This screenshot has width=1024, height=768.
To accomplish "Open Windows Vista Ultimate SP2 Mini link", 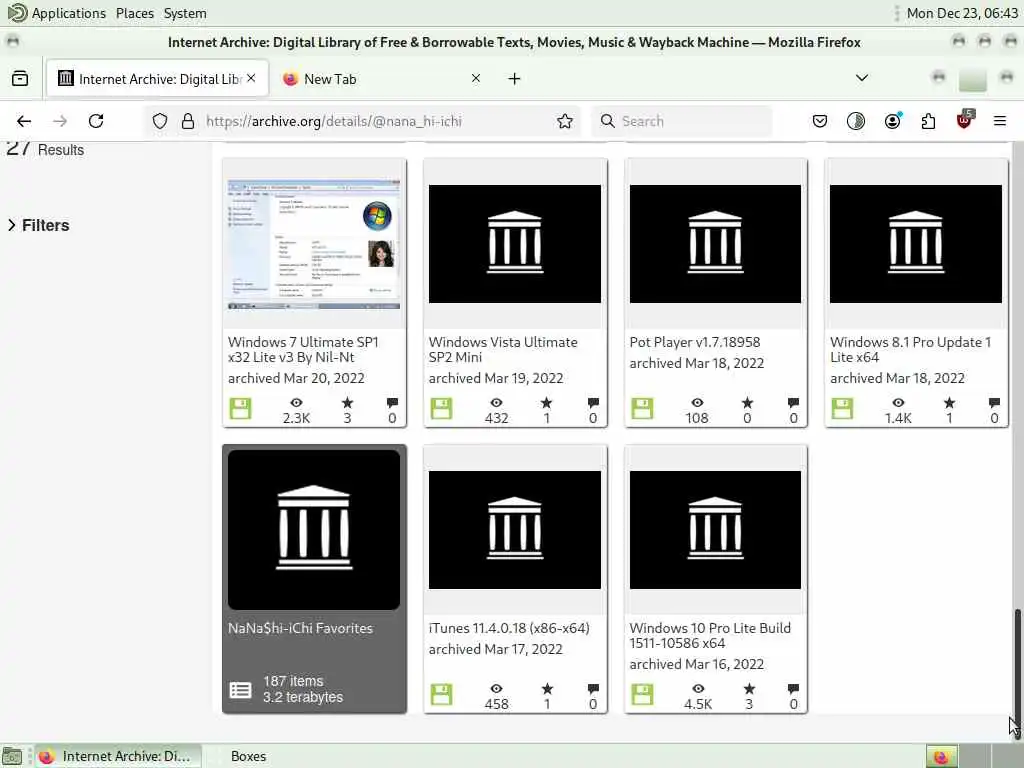I will 503,349.
